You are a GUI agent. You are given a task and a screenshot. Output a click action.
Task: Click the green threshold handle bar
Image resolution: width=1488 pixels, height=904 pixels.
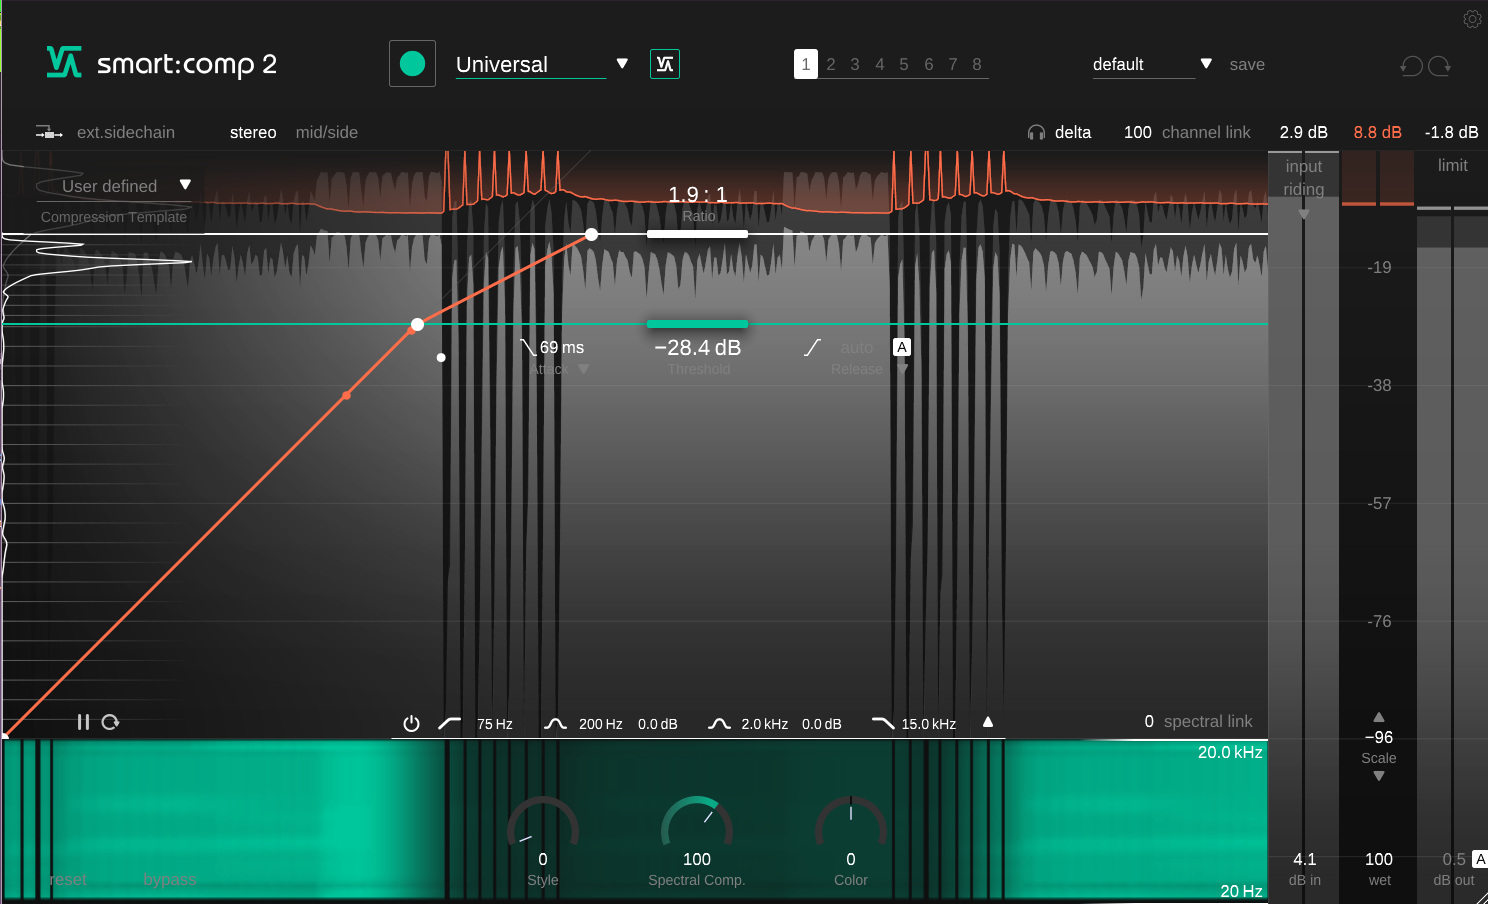pos(697,324)
